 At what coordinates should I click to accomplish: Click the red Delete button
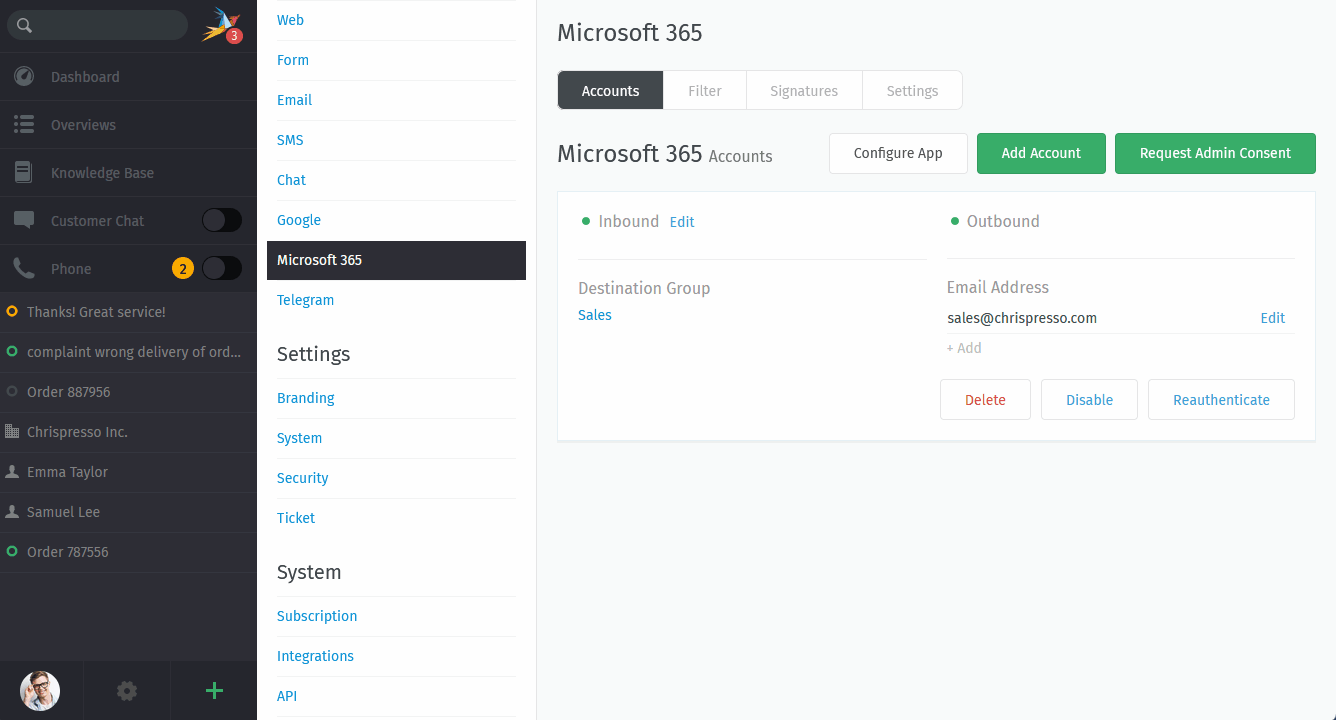[x=985, y=399]
